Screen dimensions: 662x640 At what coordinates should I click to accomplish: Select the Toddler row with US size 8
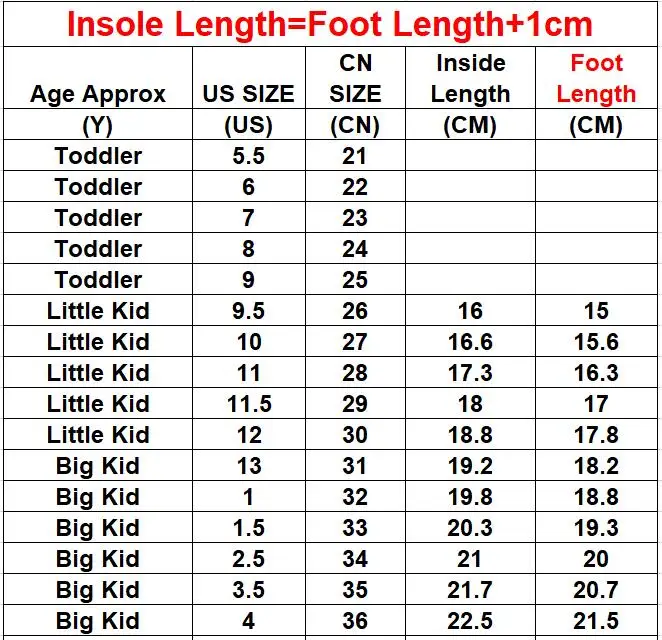(x=330, y=249)
